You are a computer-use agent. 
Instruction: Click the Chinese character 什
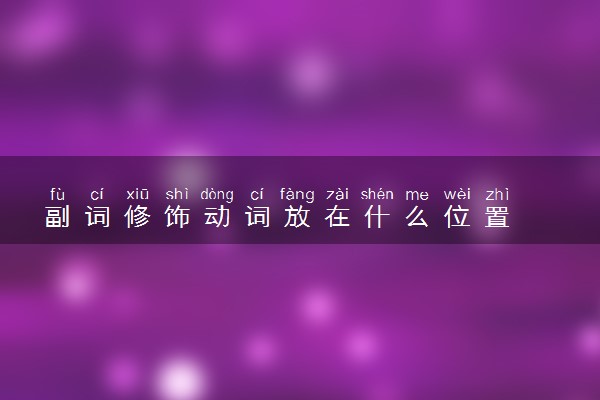pos(377,217)
